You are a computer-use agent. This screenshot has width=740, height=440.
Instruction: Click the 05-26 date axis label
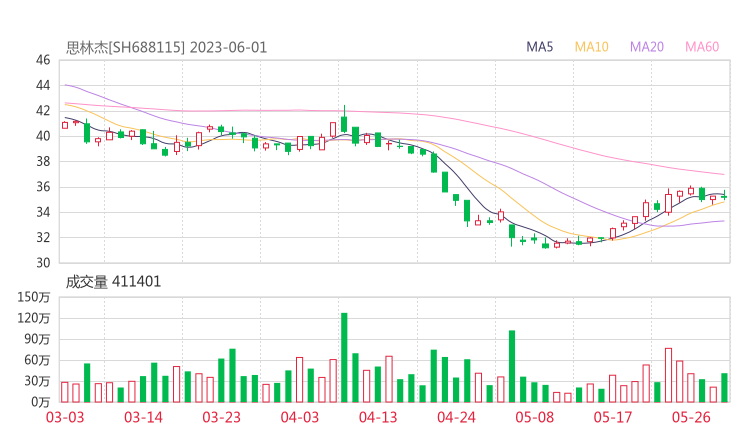[x=691, y=417]
